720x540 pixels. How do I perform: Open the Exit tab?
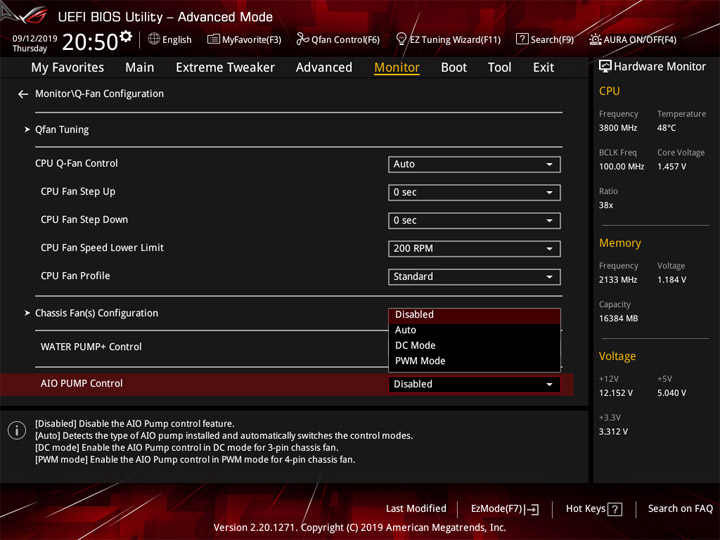tap(543, 68)
